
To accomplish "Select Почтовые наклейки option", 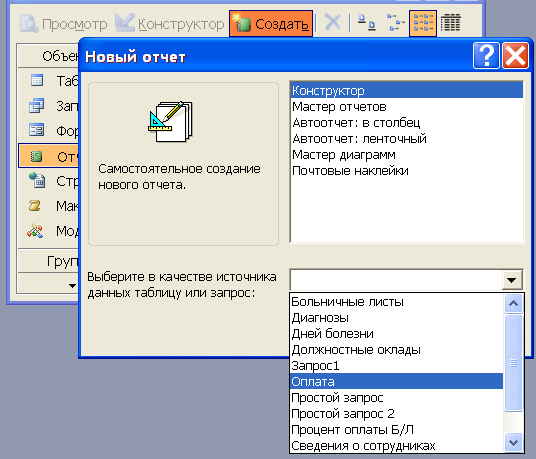I will pyautogui.click(x=407, y=171).
